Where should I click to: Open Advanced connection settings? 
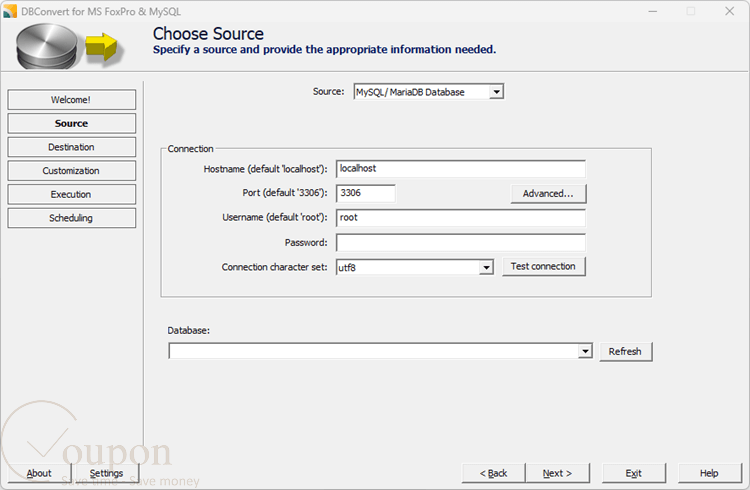pyautogui.click(x=548, y=194)
